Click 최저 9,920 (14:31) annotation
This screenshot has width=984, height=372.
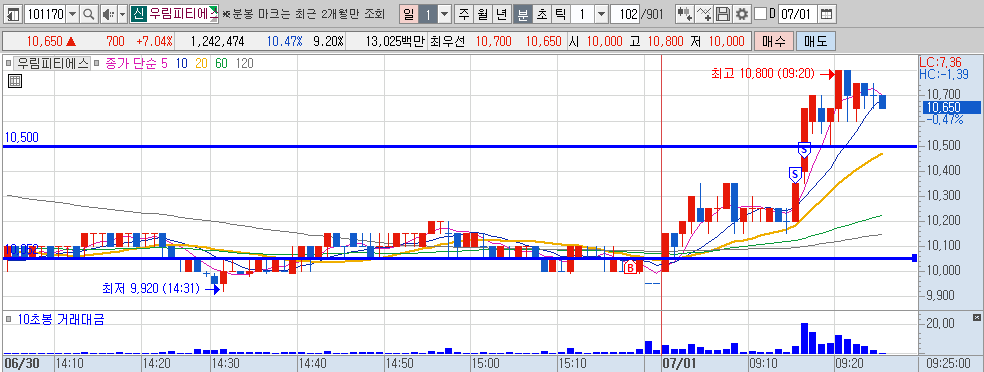(x=151, y=289)
